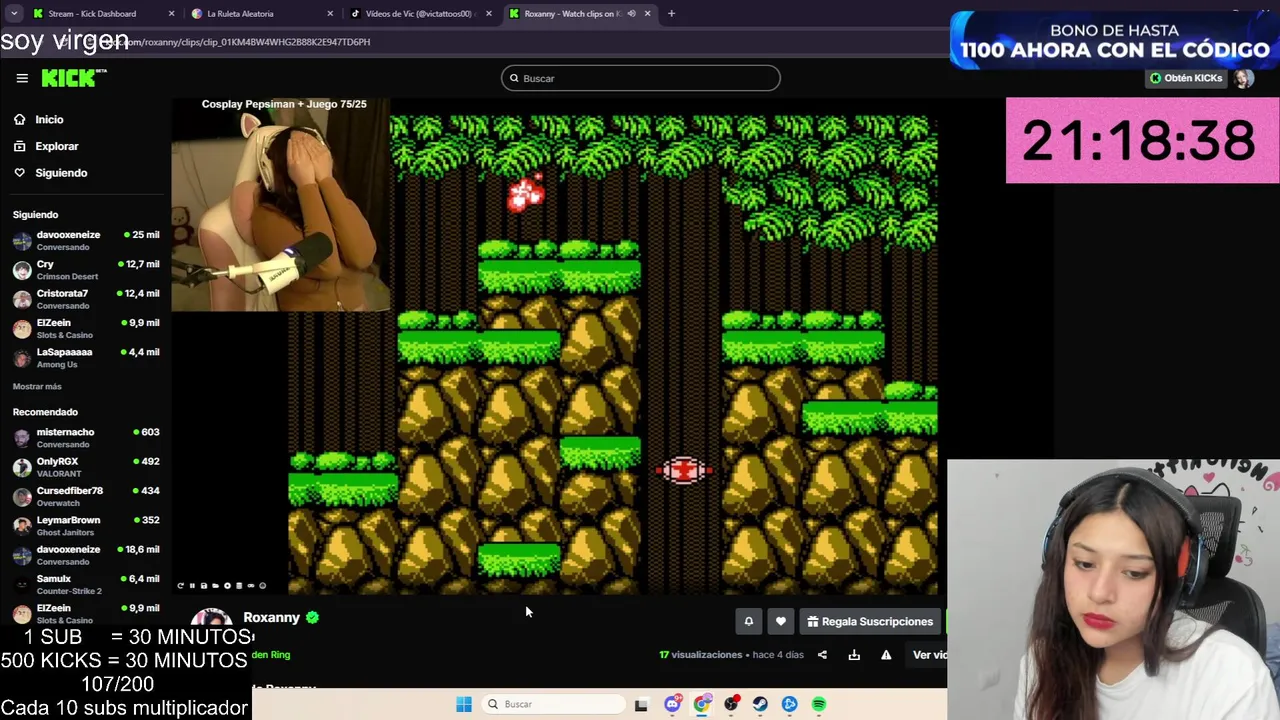Open the Windows Start menu
Viewport: 1280px width, 720px height.
point(464,704)
